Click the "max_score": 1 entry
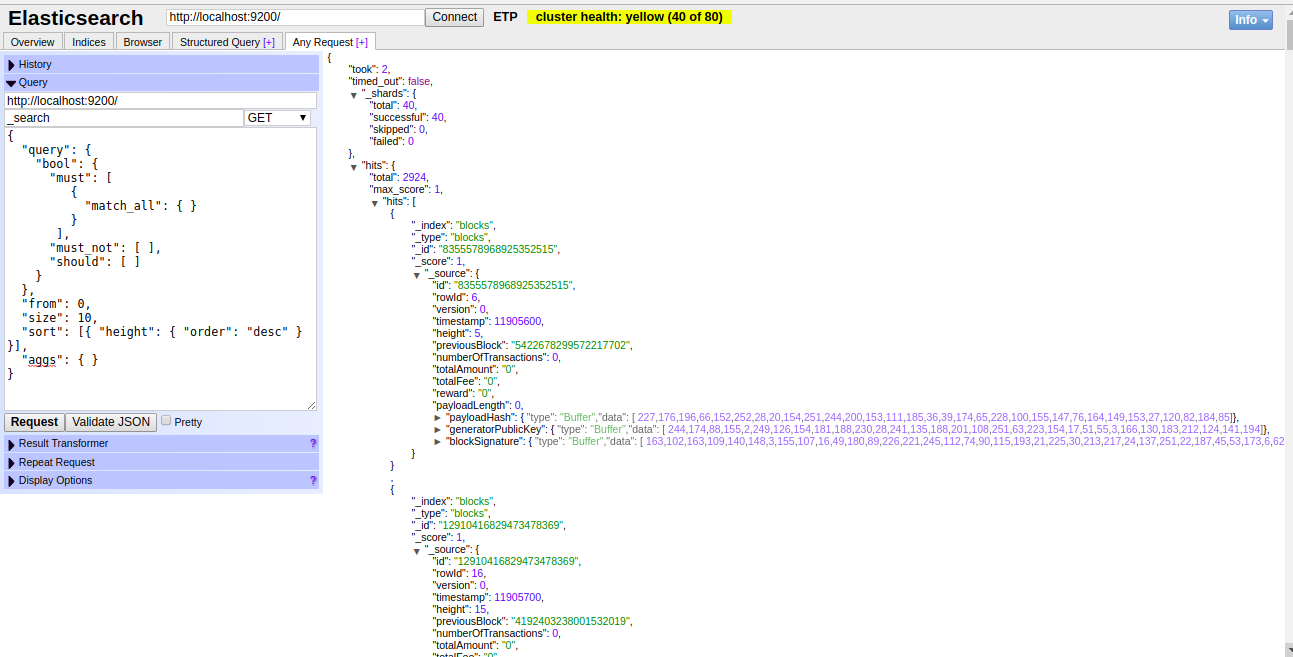This screenshot has width=1293, height=657. pos(406,189)
